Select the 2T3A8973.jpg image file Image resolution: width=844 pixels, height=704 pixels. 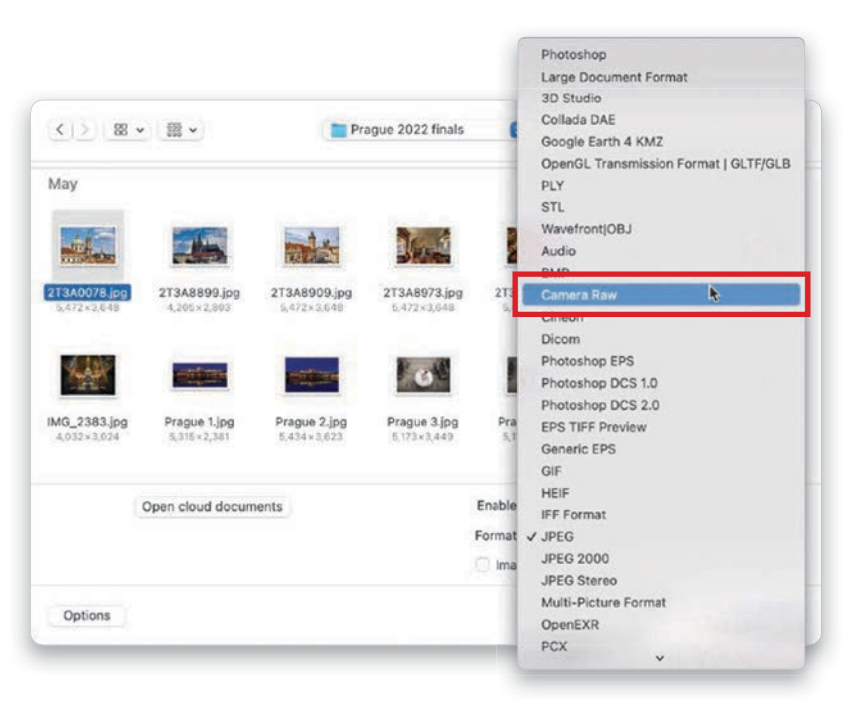pyautogui.click(x=422, y=246)
